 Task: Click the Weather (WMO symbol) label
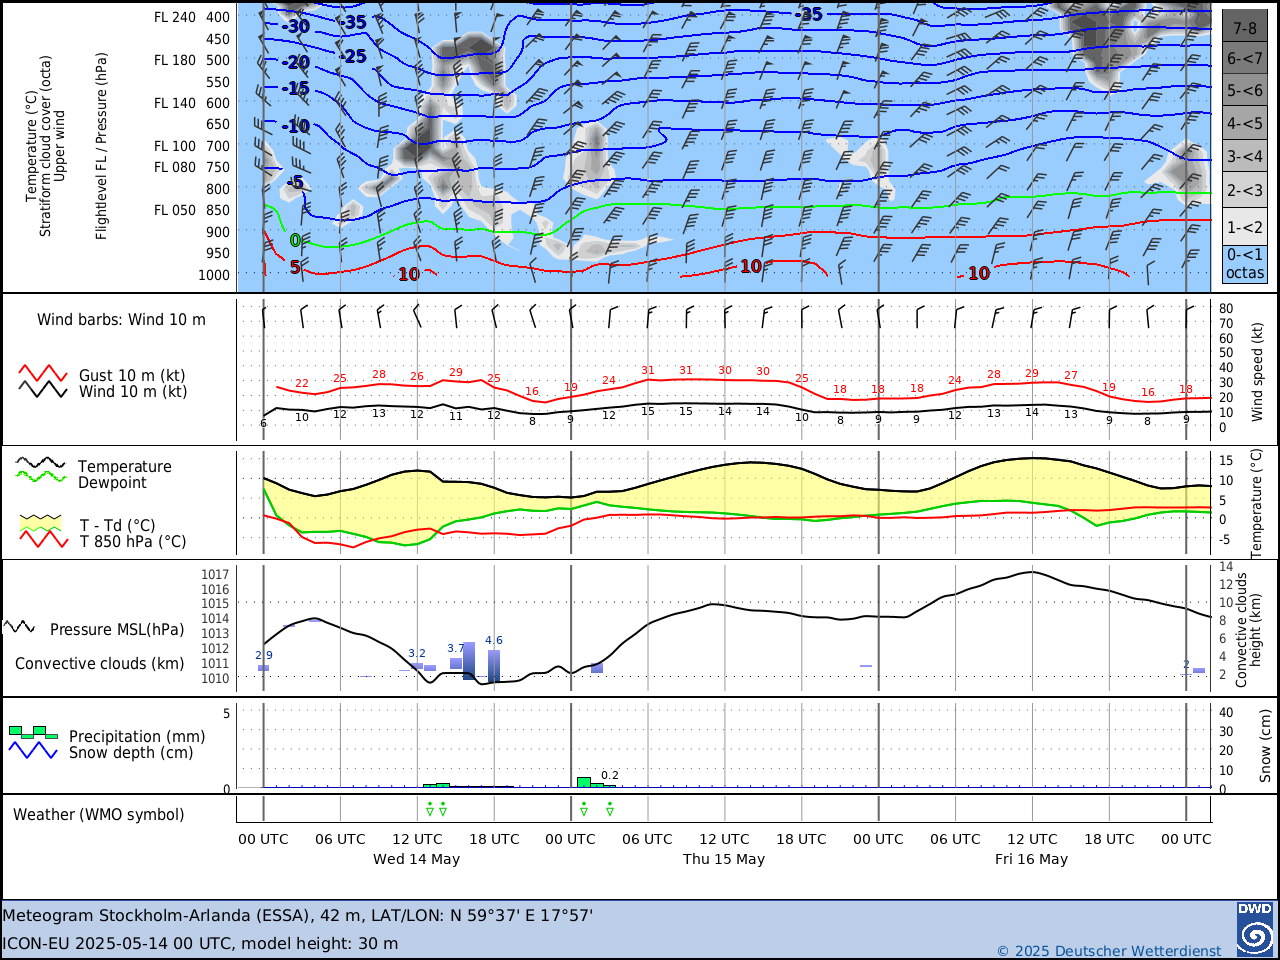pyautogui.click(x=99, y=815)
